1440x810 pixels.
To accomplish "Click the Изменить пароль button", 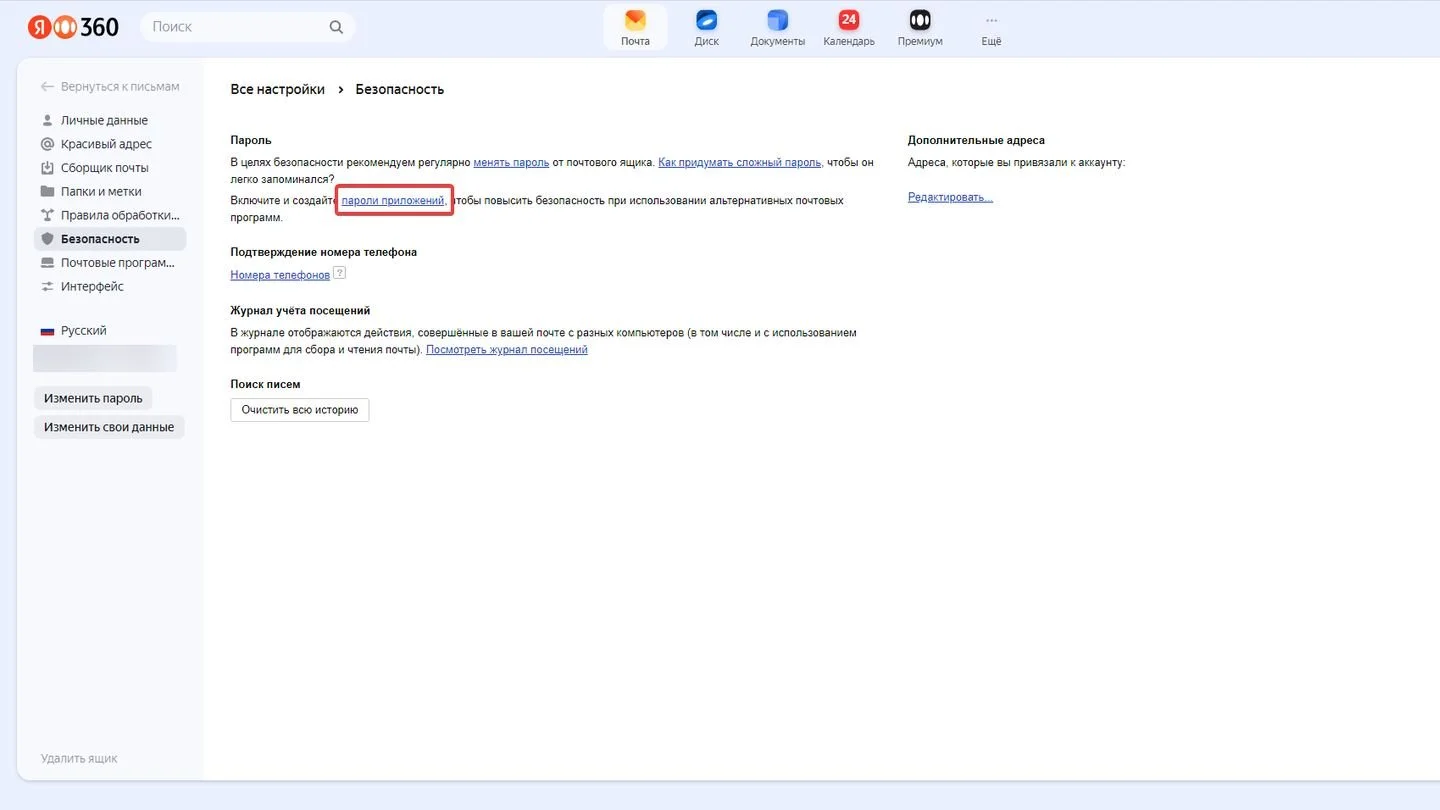I will (93, 398).
